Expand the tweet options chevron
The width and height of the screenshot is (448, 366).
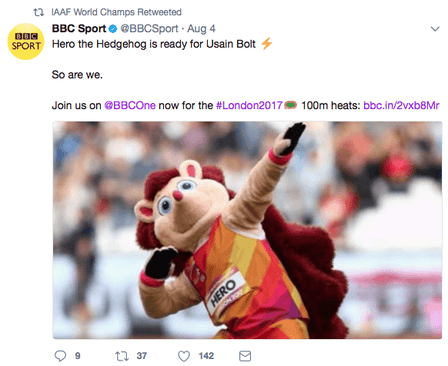[435, 29]
